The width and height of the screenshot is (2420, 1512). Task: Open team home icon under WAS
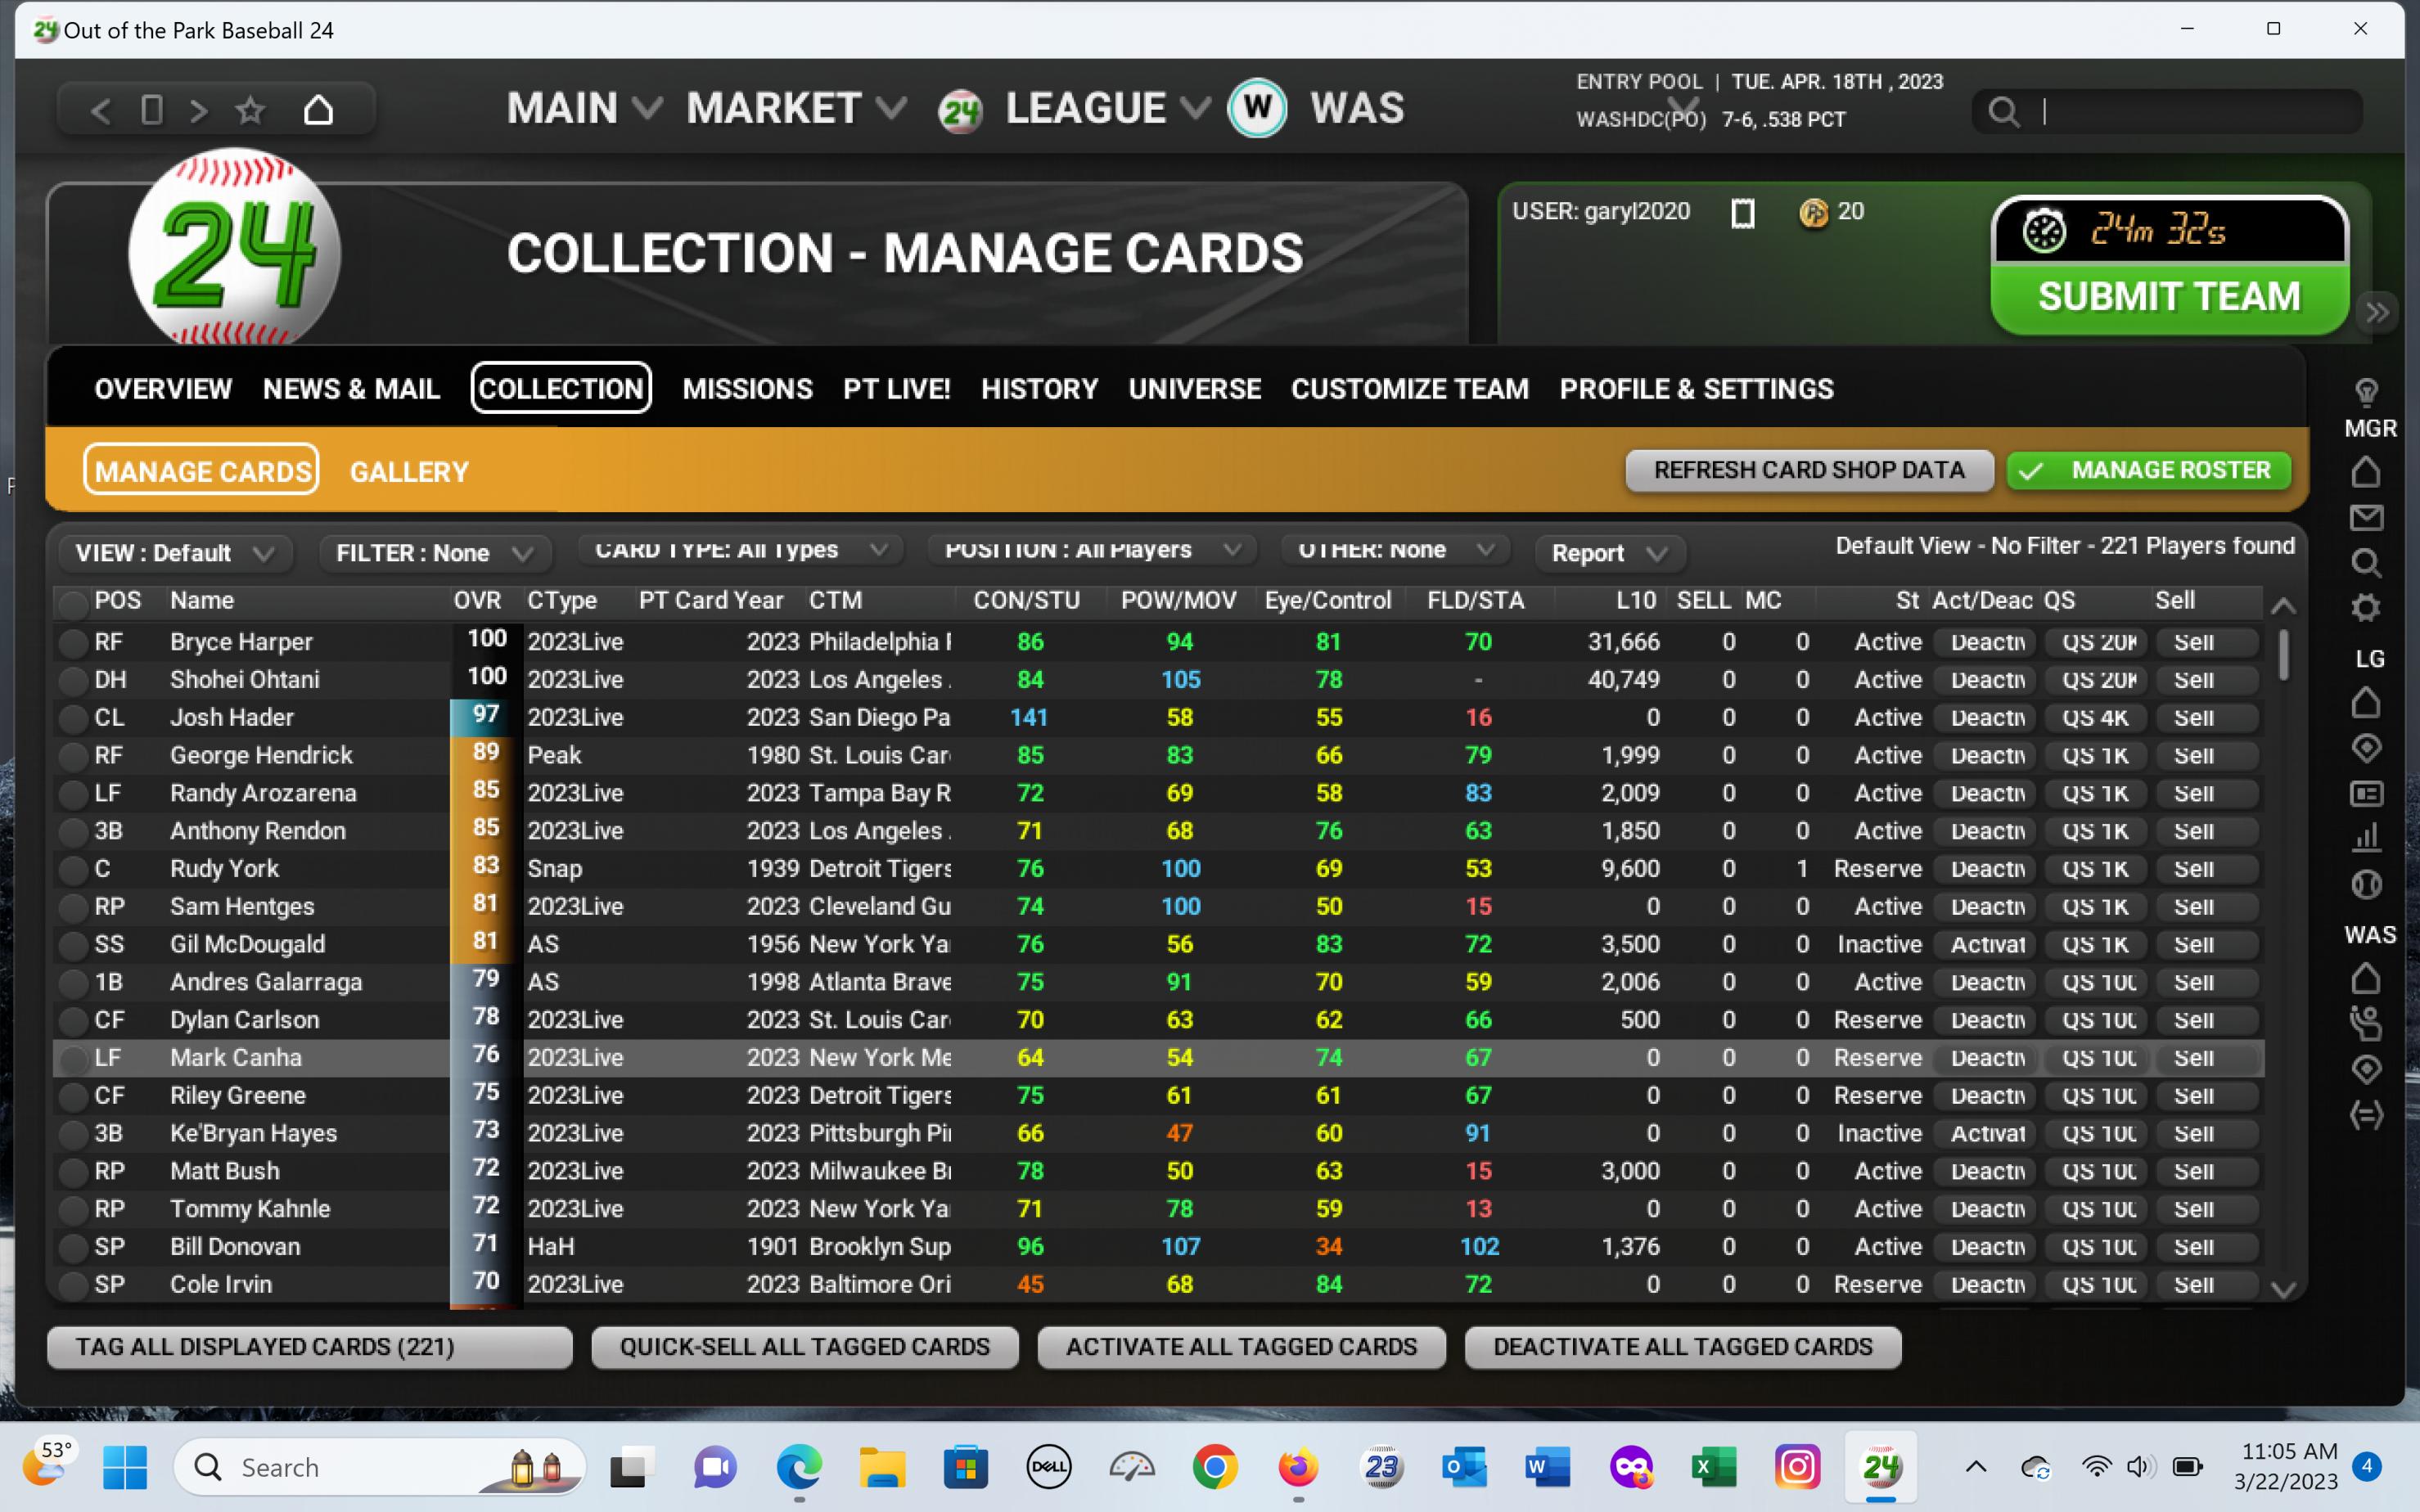(x=2366, y=978)
